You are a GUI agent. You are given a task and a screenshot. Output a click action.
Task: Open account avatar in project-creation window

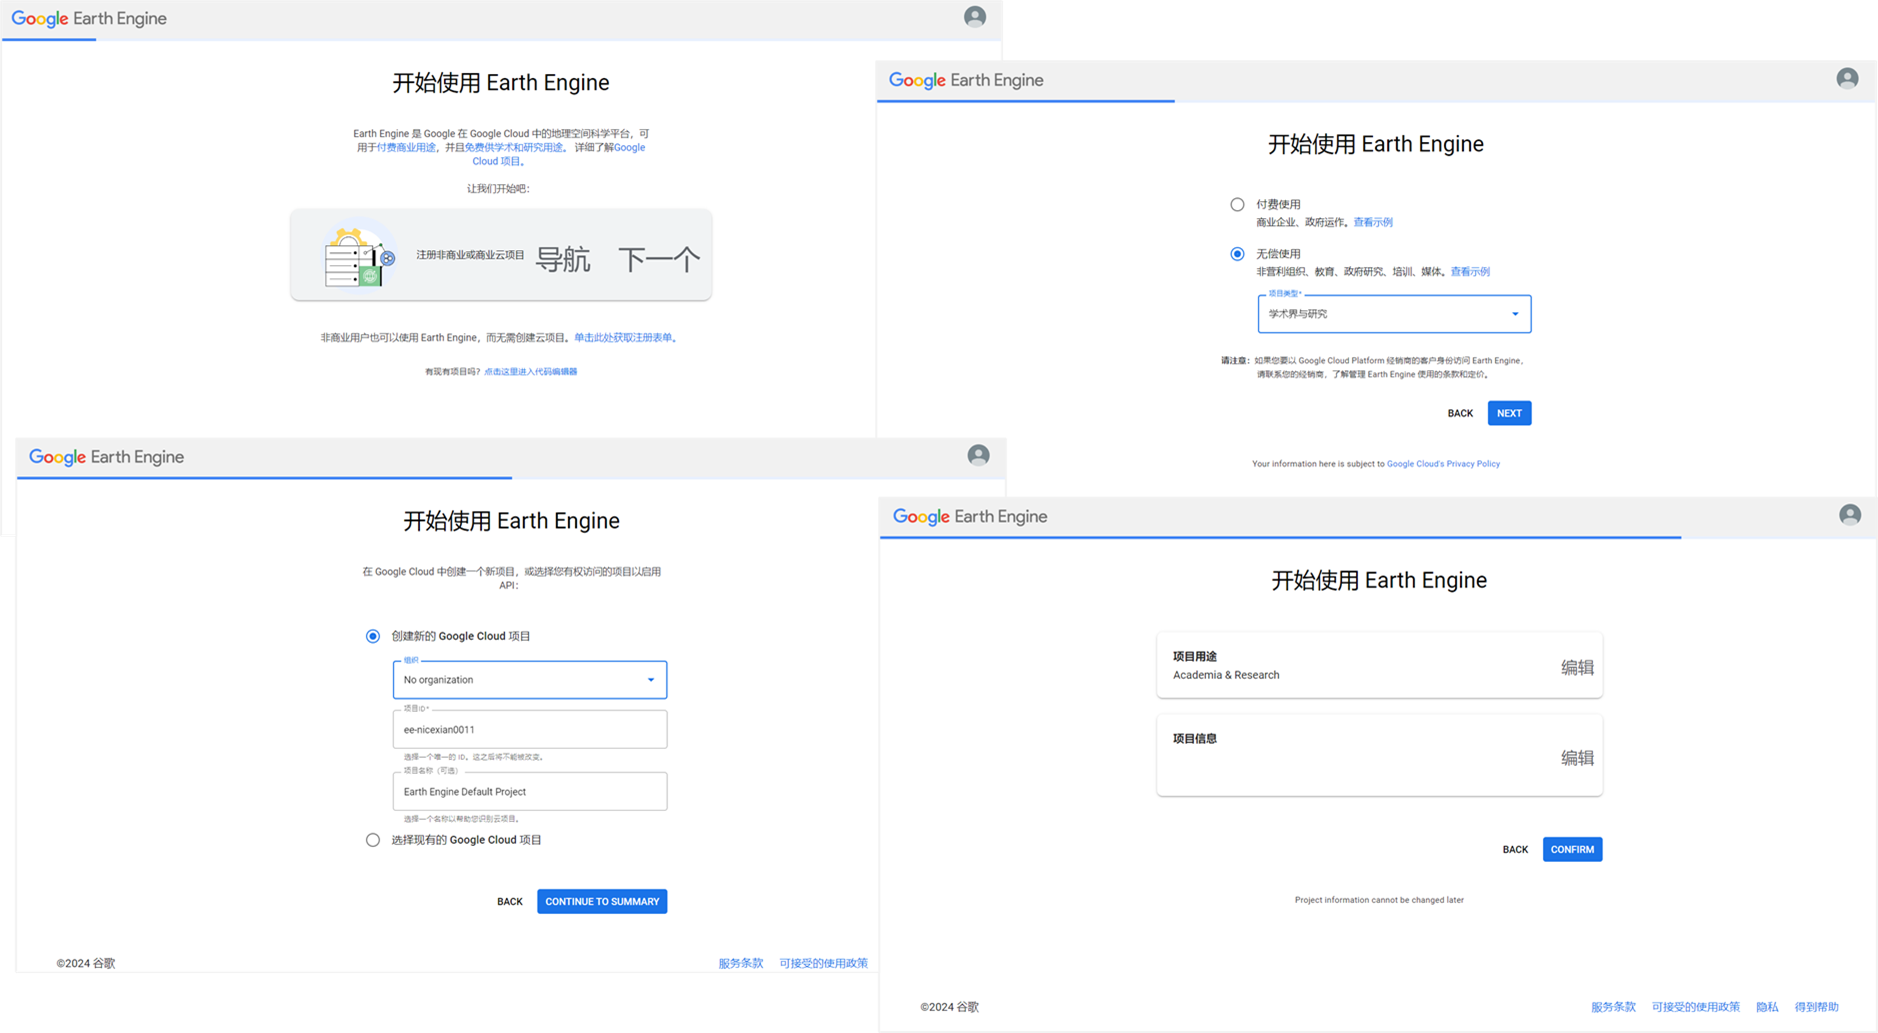pyautogui.click(x=978, y=455)
